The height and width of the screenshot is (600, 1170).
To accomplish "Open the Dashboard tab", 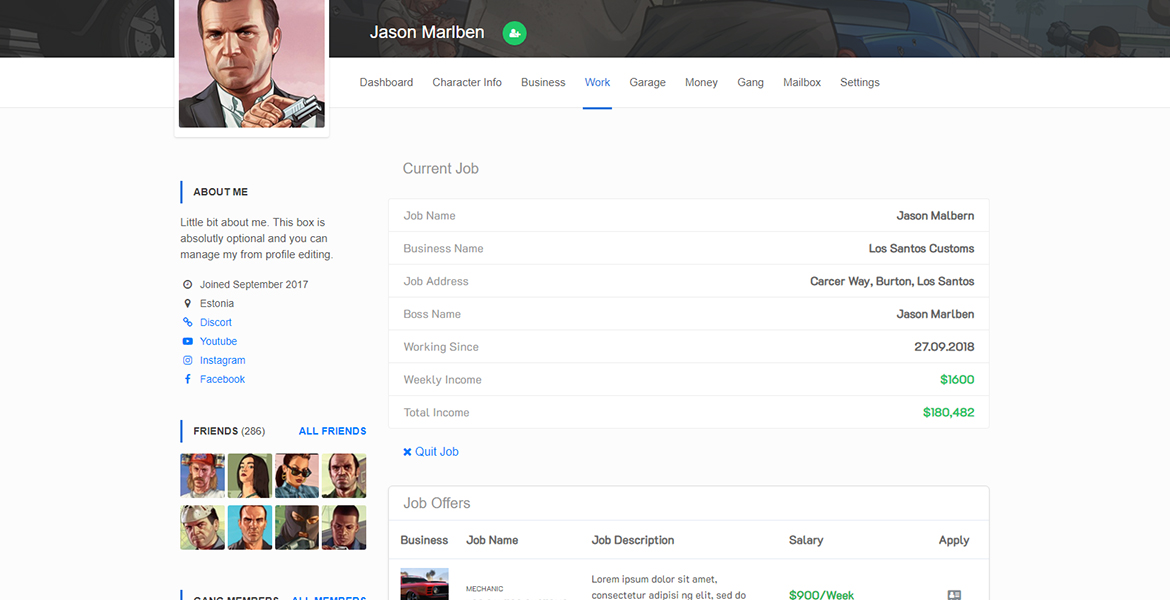I will coord(386,82).
